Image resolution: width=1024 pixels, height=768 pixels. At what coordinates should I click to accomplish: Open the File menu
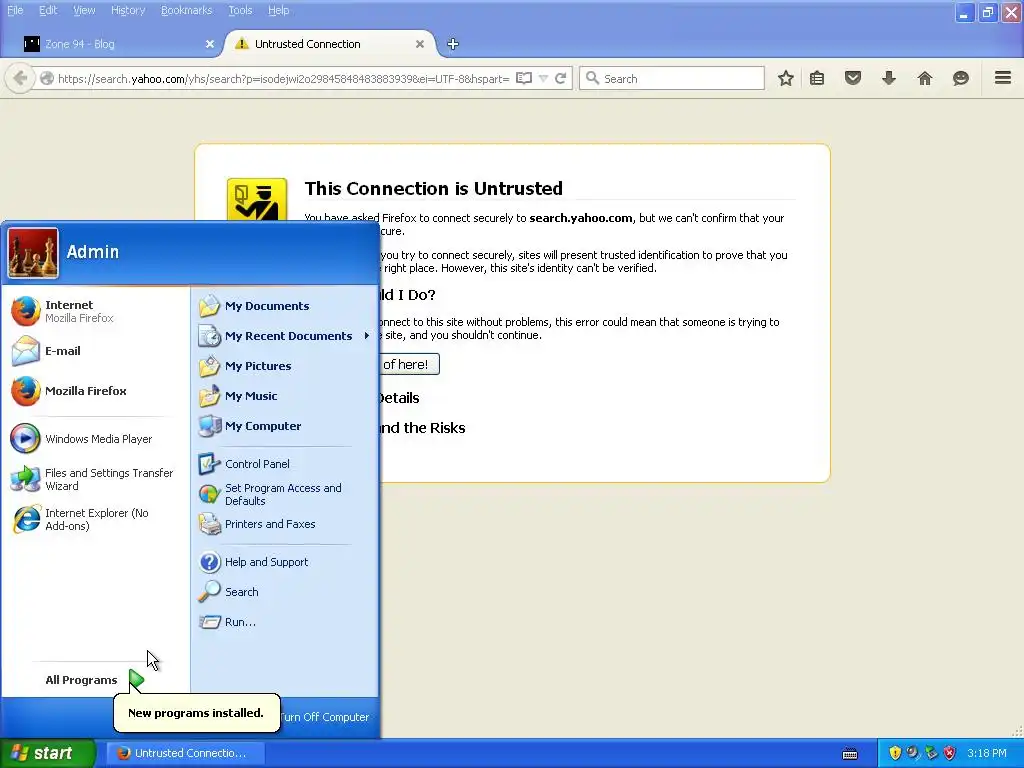click(x=15, y=10)
